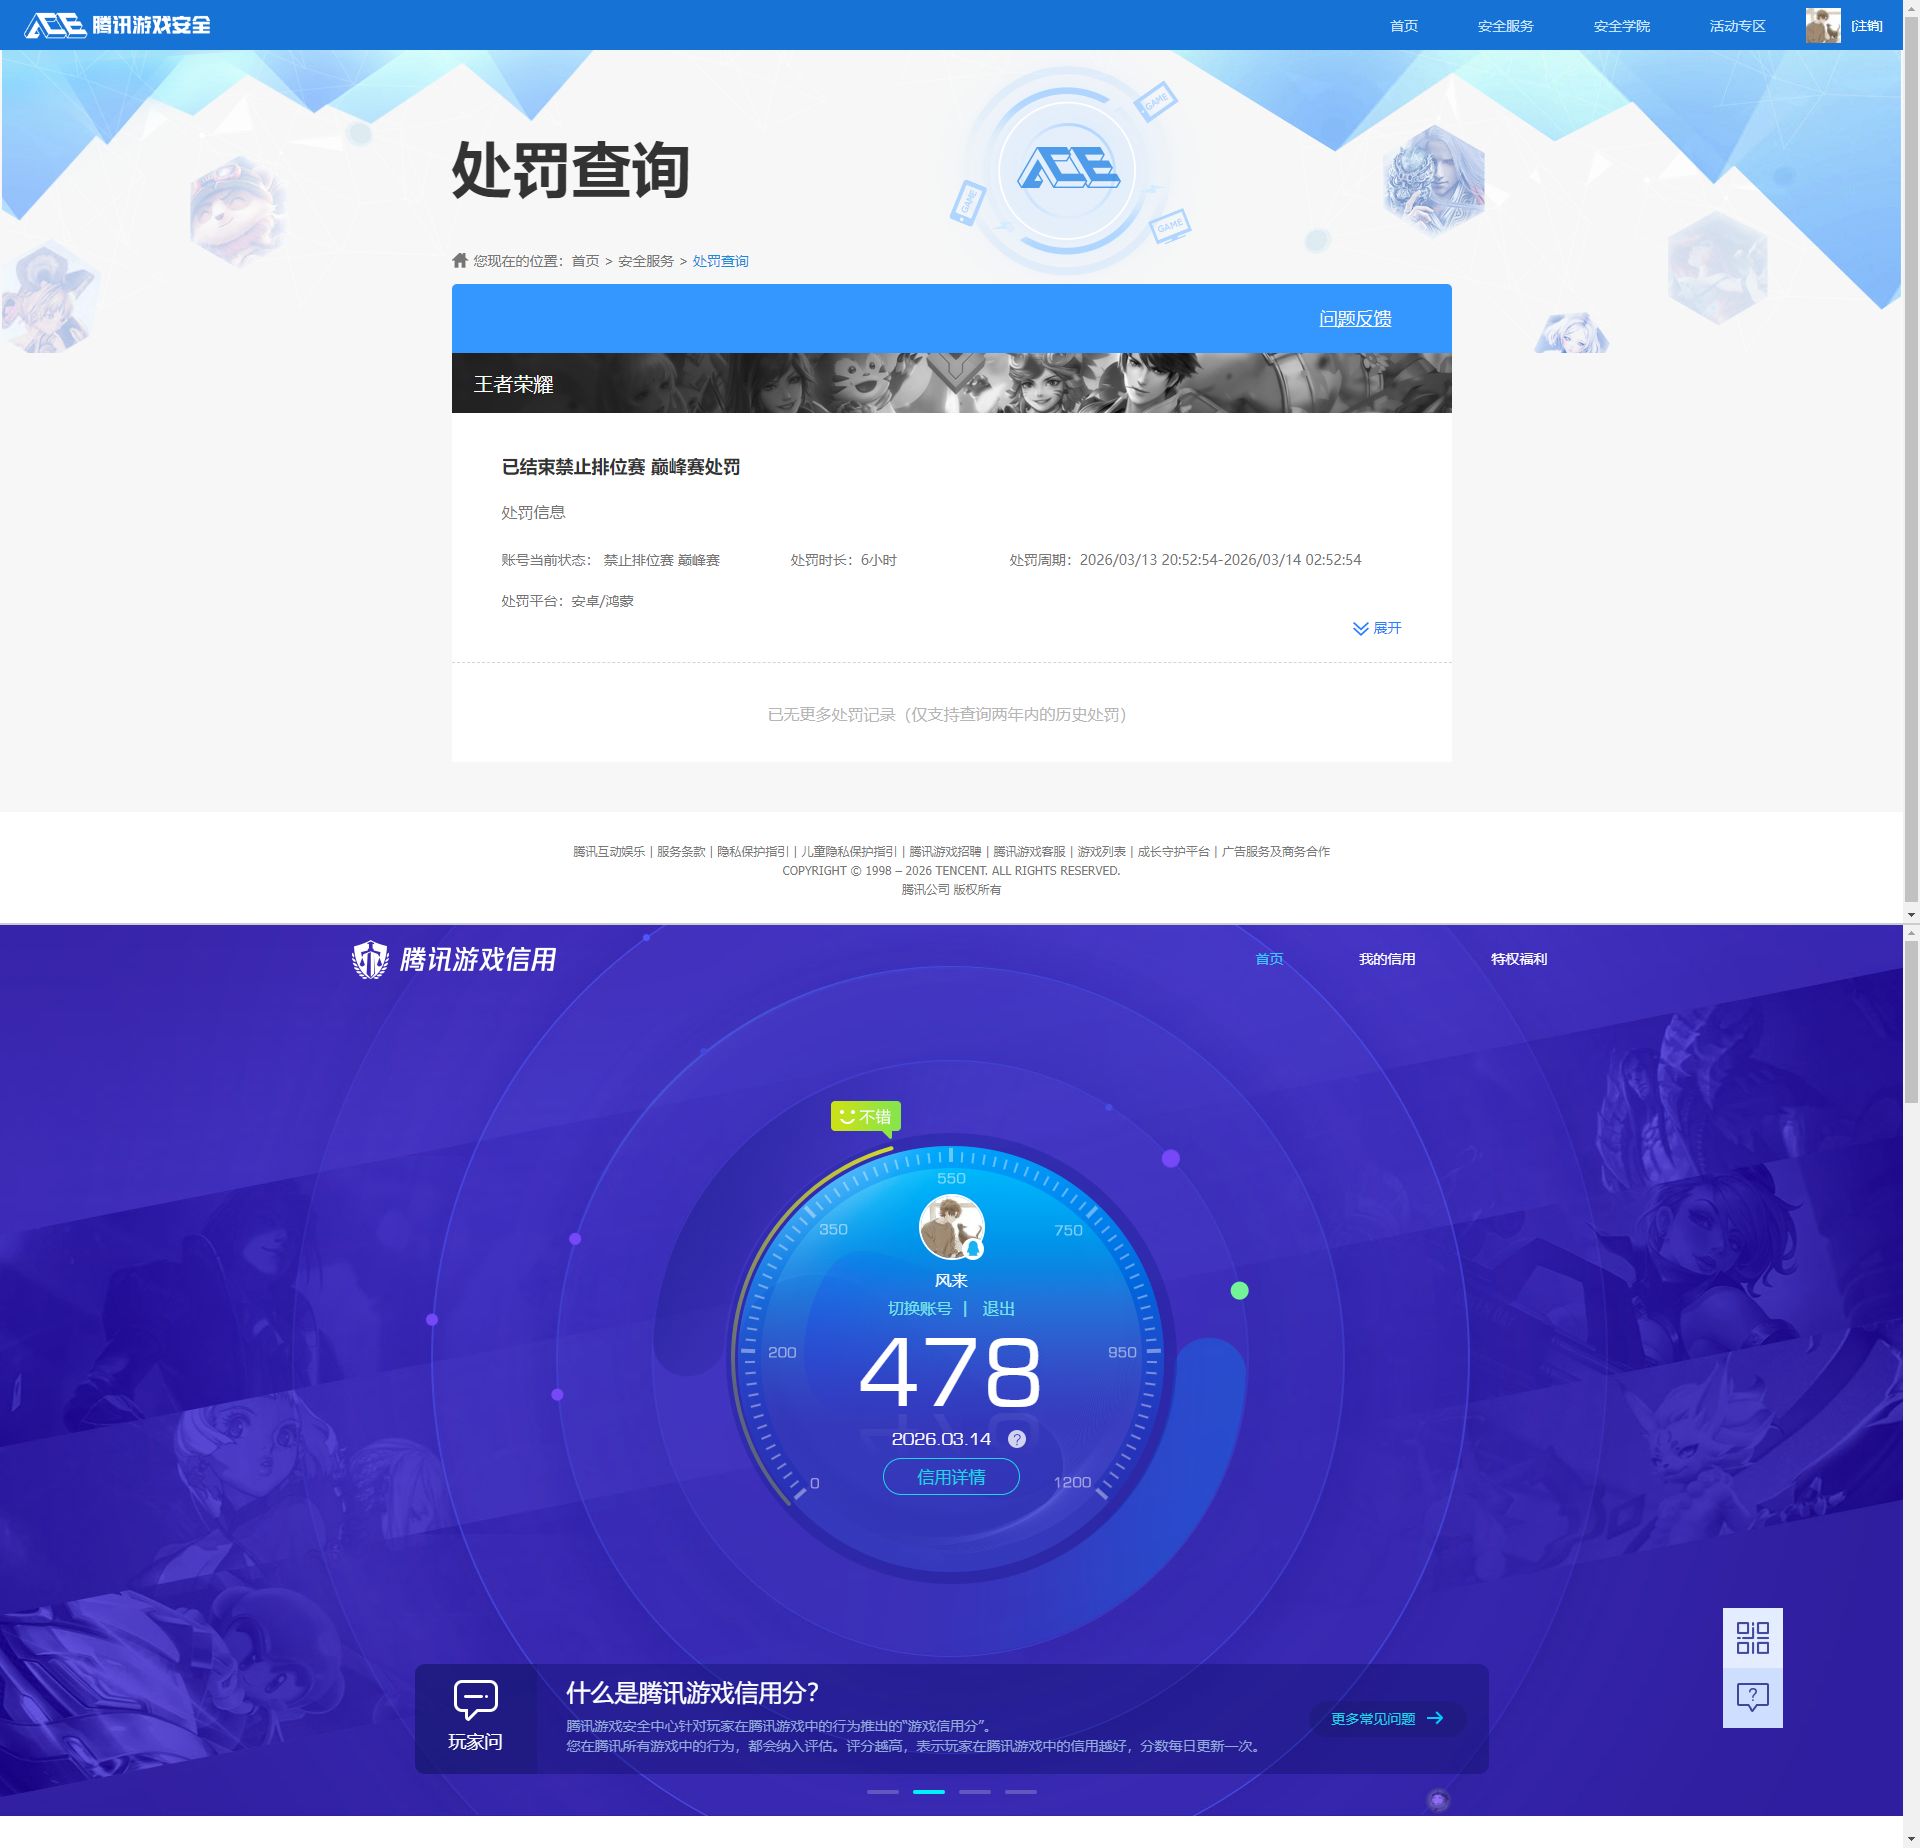This screenshot has width=1920, height=1848.
Task: Open the 问题反馈 link
Action: [1355, 318]
